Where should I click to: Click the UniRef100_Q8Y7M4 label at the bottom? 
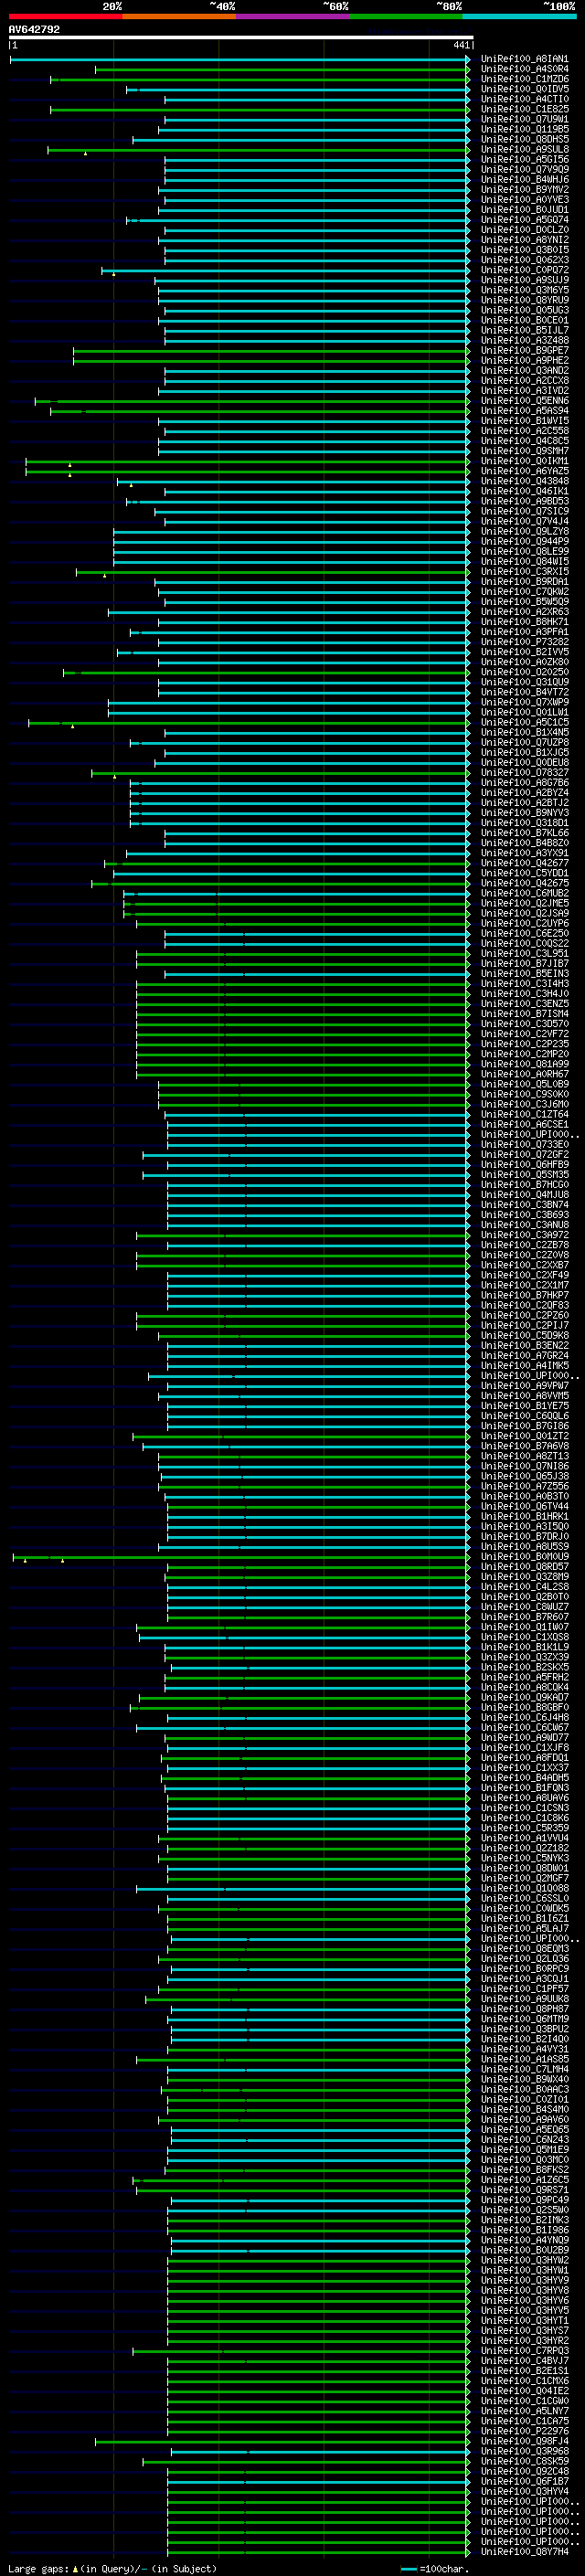coord(525,2551)
